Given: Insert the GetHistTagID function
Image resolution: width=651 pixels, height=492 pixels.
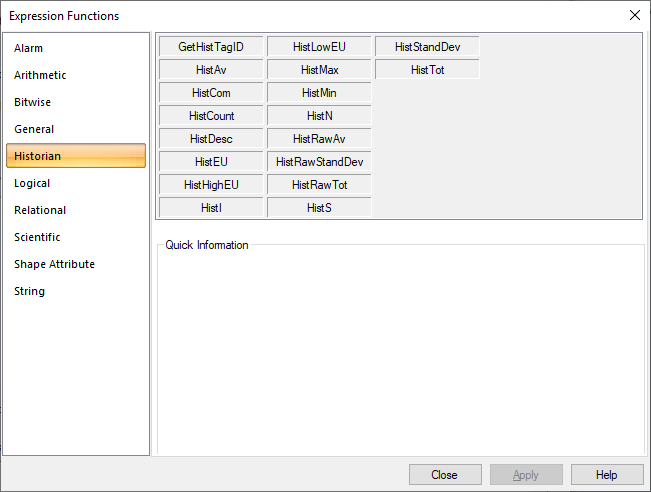Looking at the screenshot, I should pyautogui.click(x=211, y=47).
